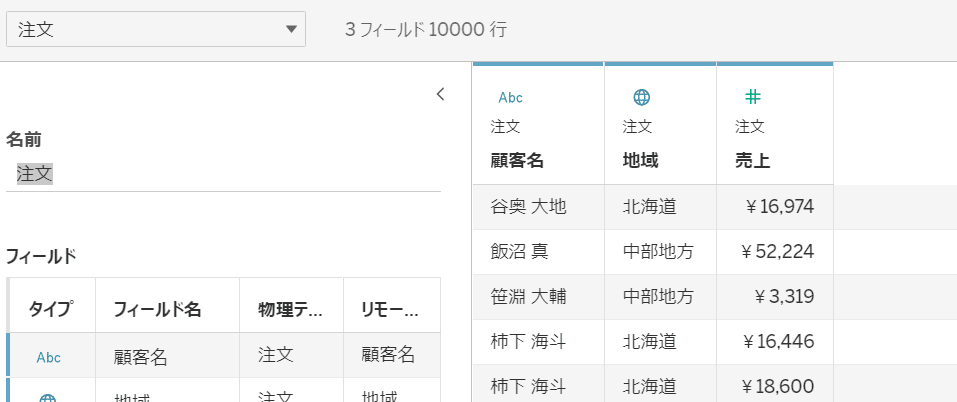Click the 名前 label

click(24, 140)
